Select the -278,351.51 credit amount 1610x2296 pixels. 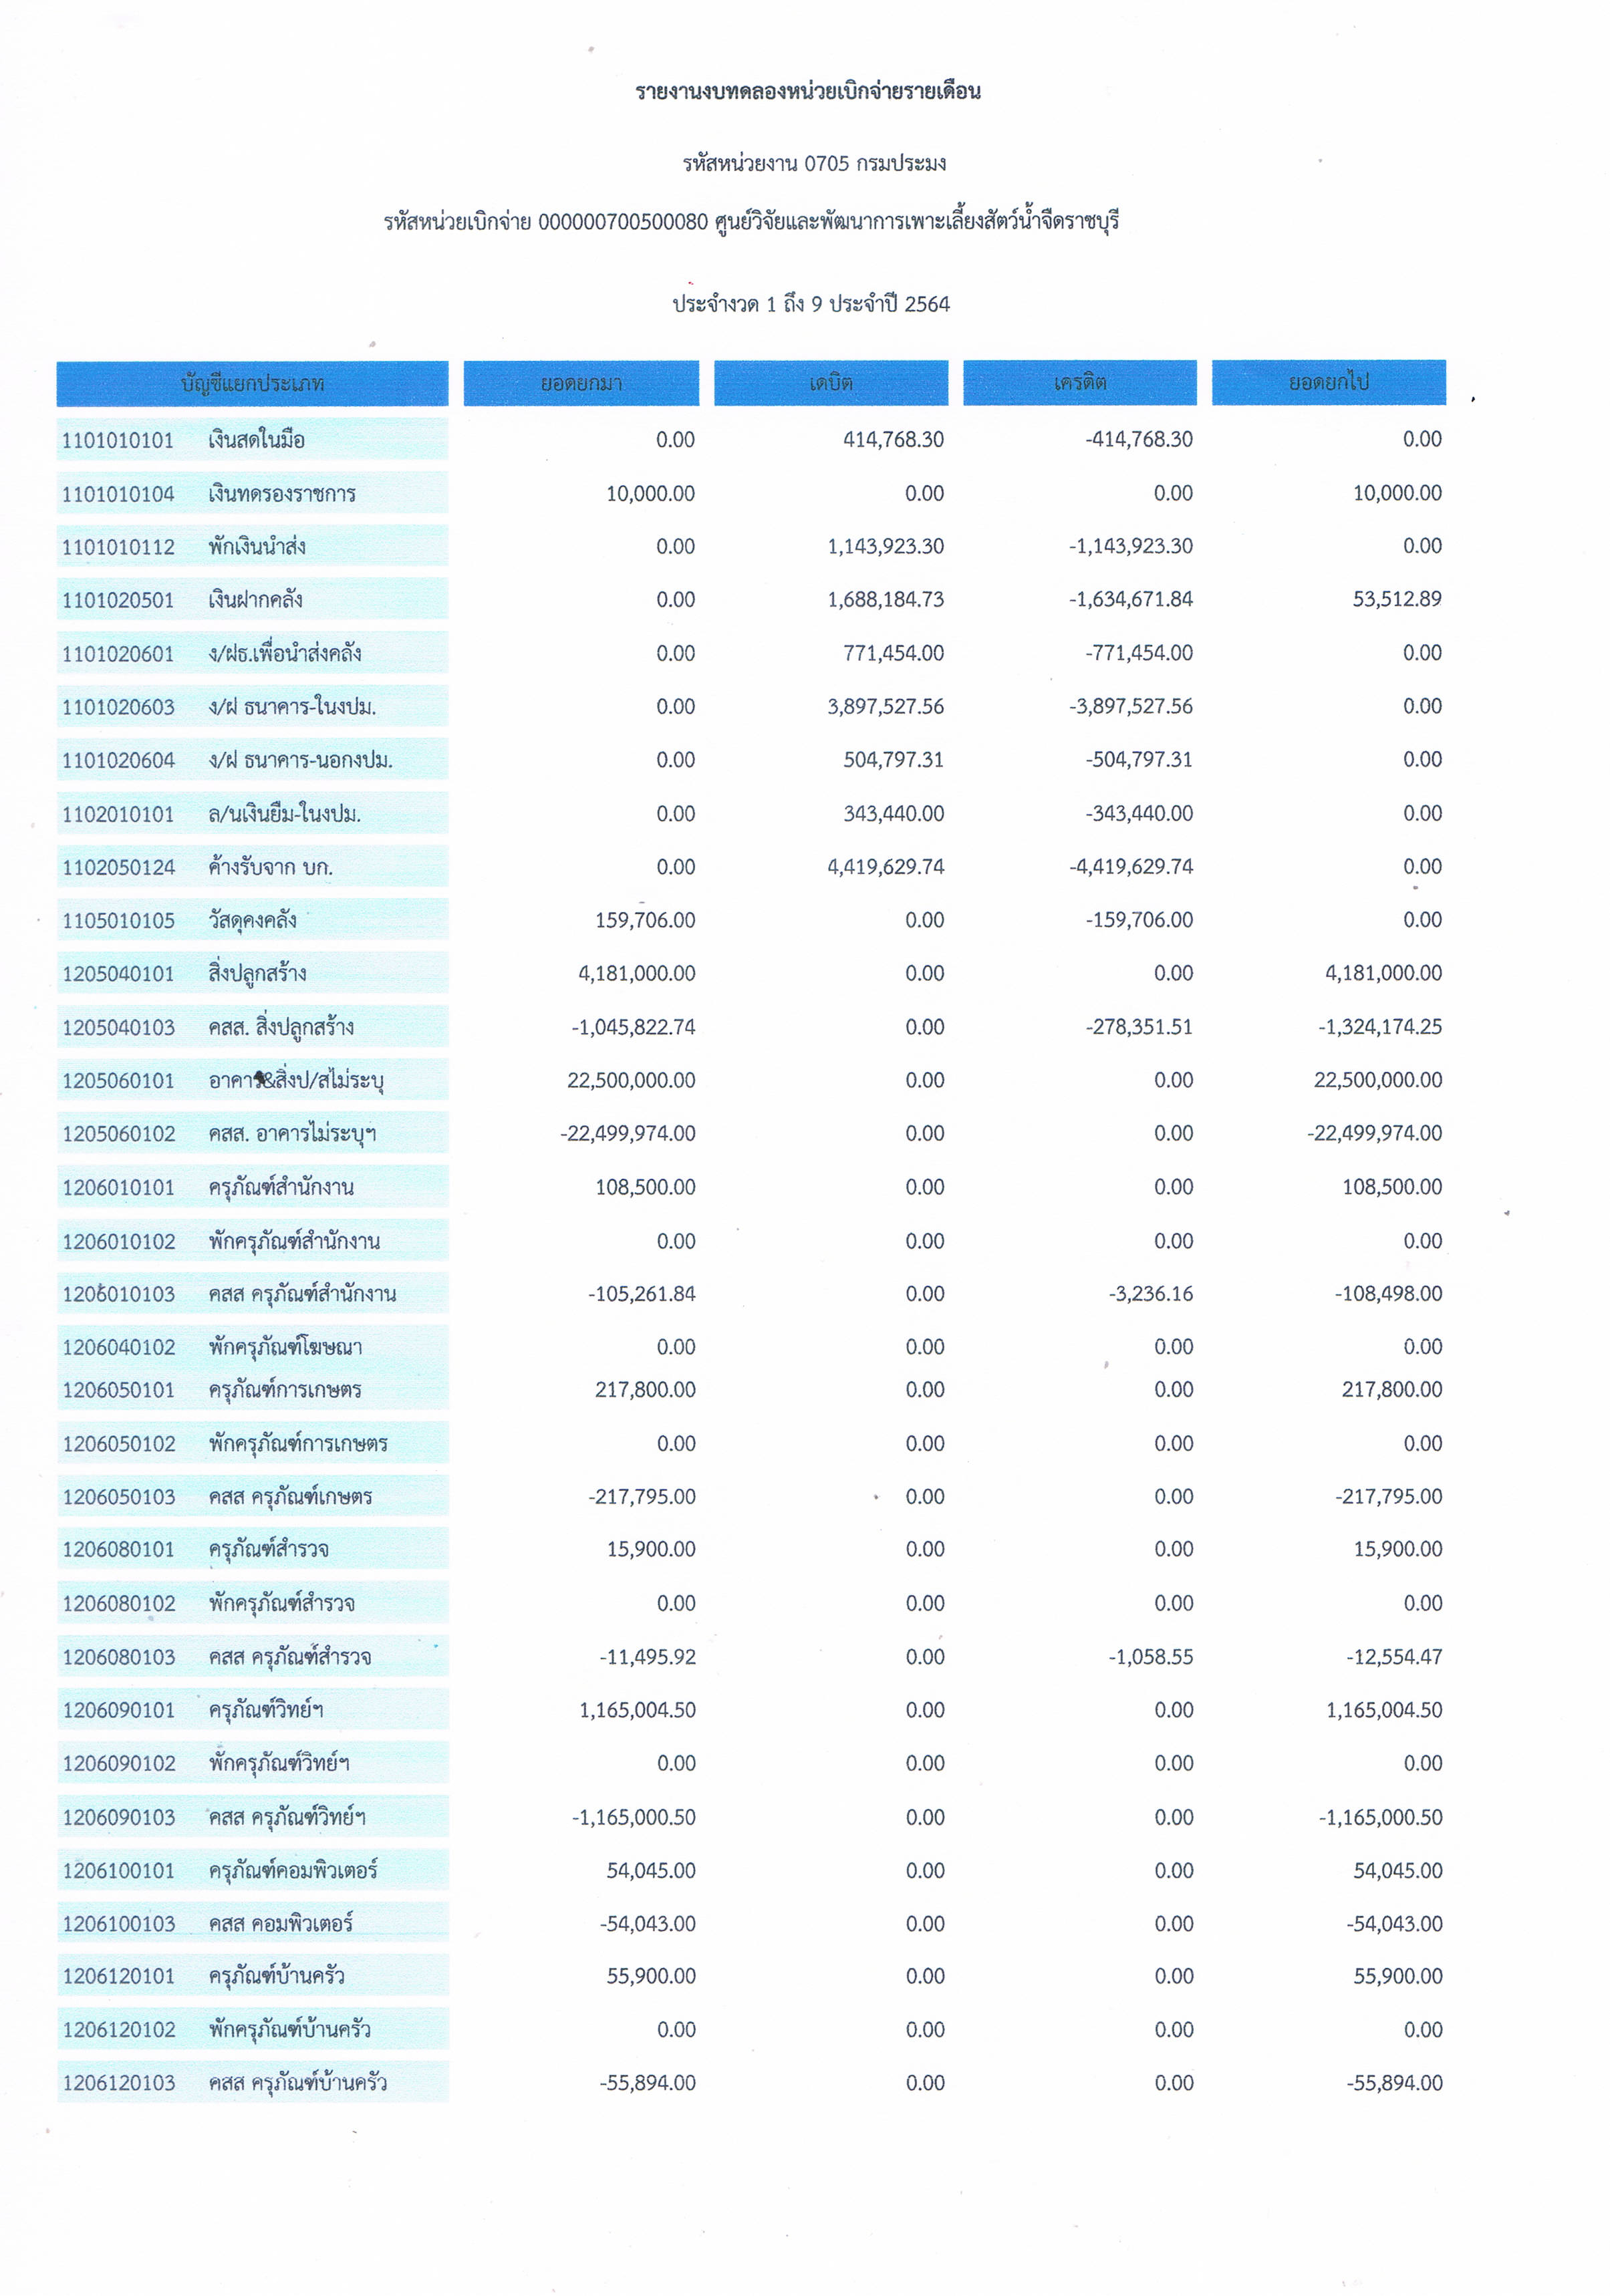coord(1139,1027)
